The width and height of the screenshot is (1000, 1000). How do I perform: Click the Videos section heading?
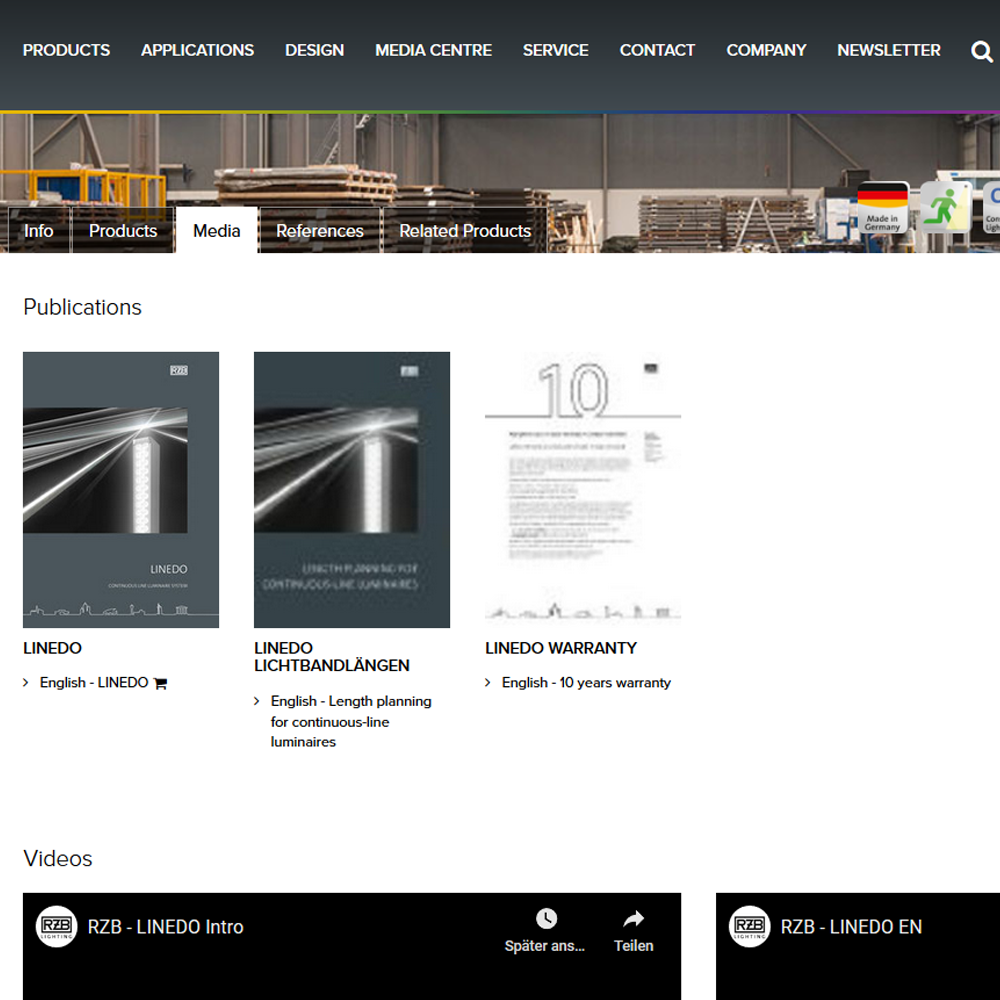(x=57, y=858)
